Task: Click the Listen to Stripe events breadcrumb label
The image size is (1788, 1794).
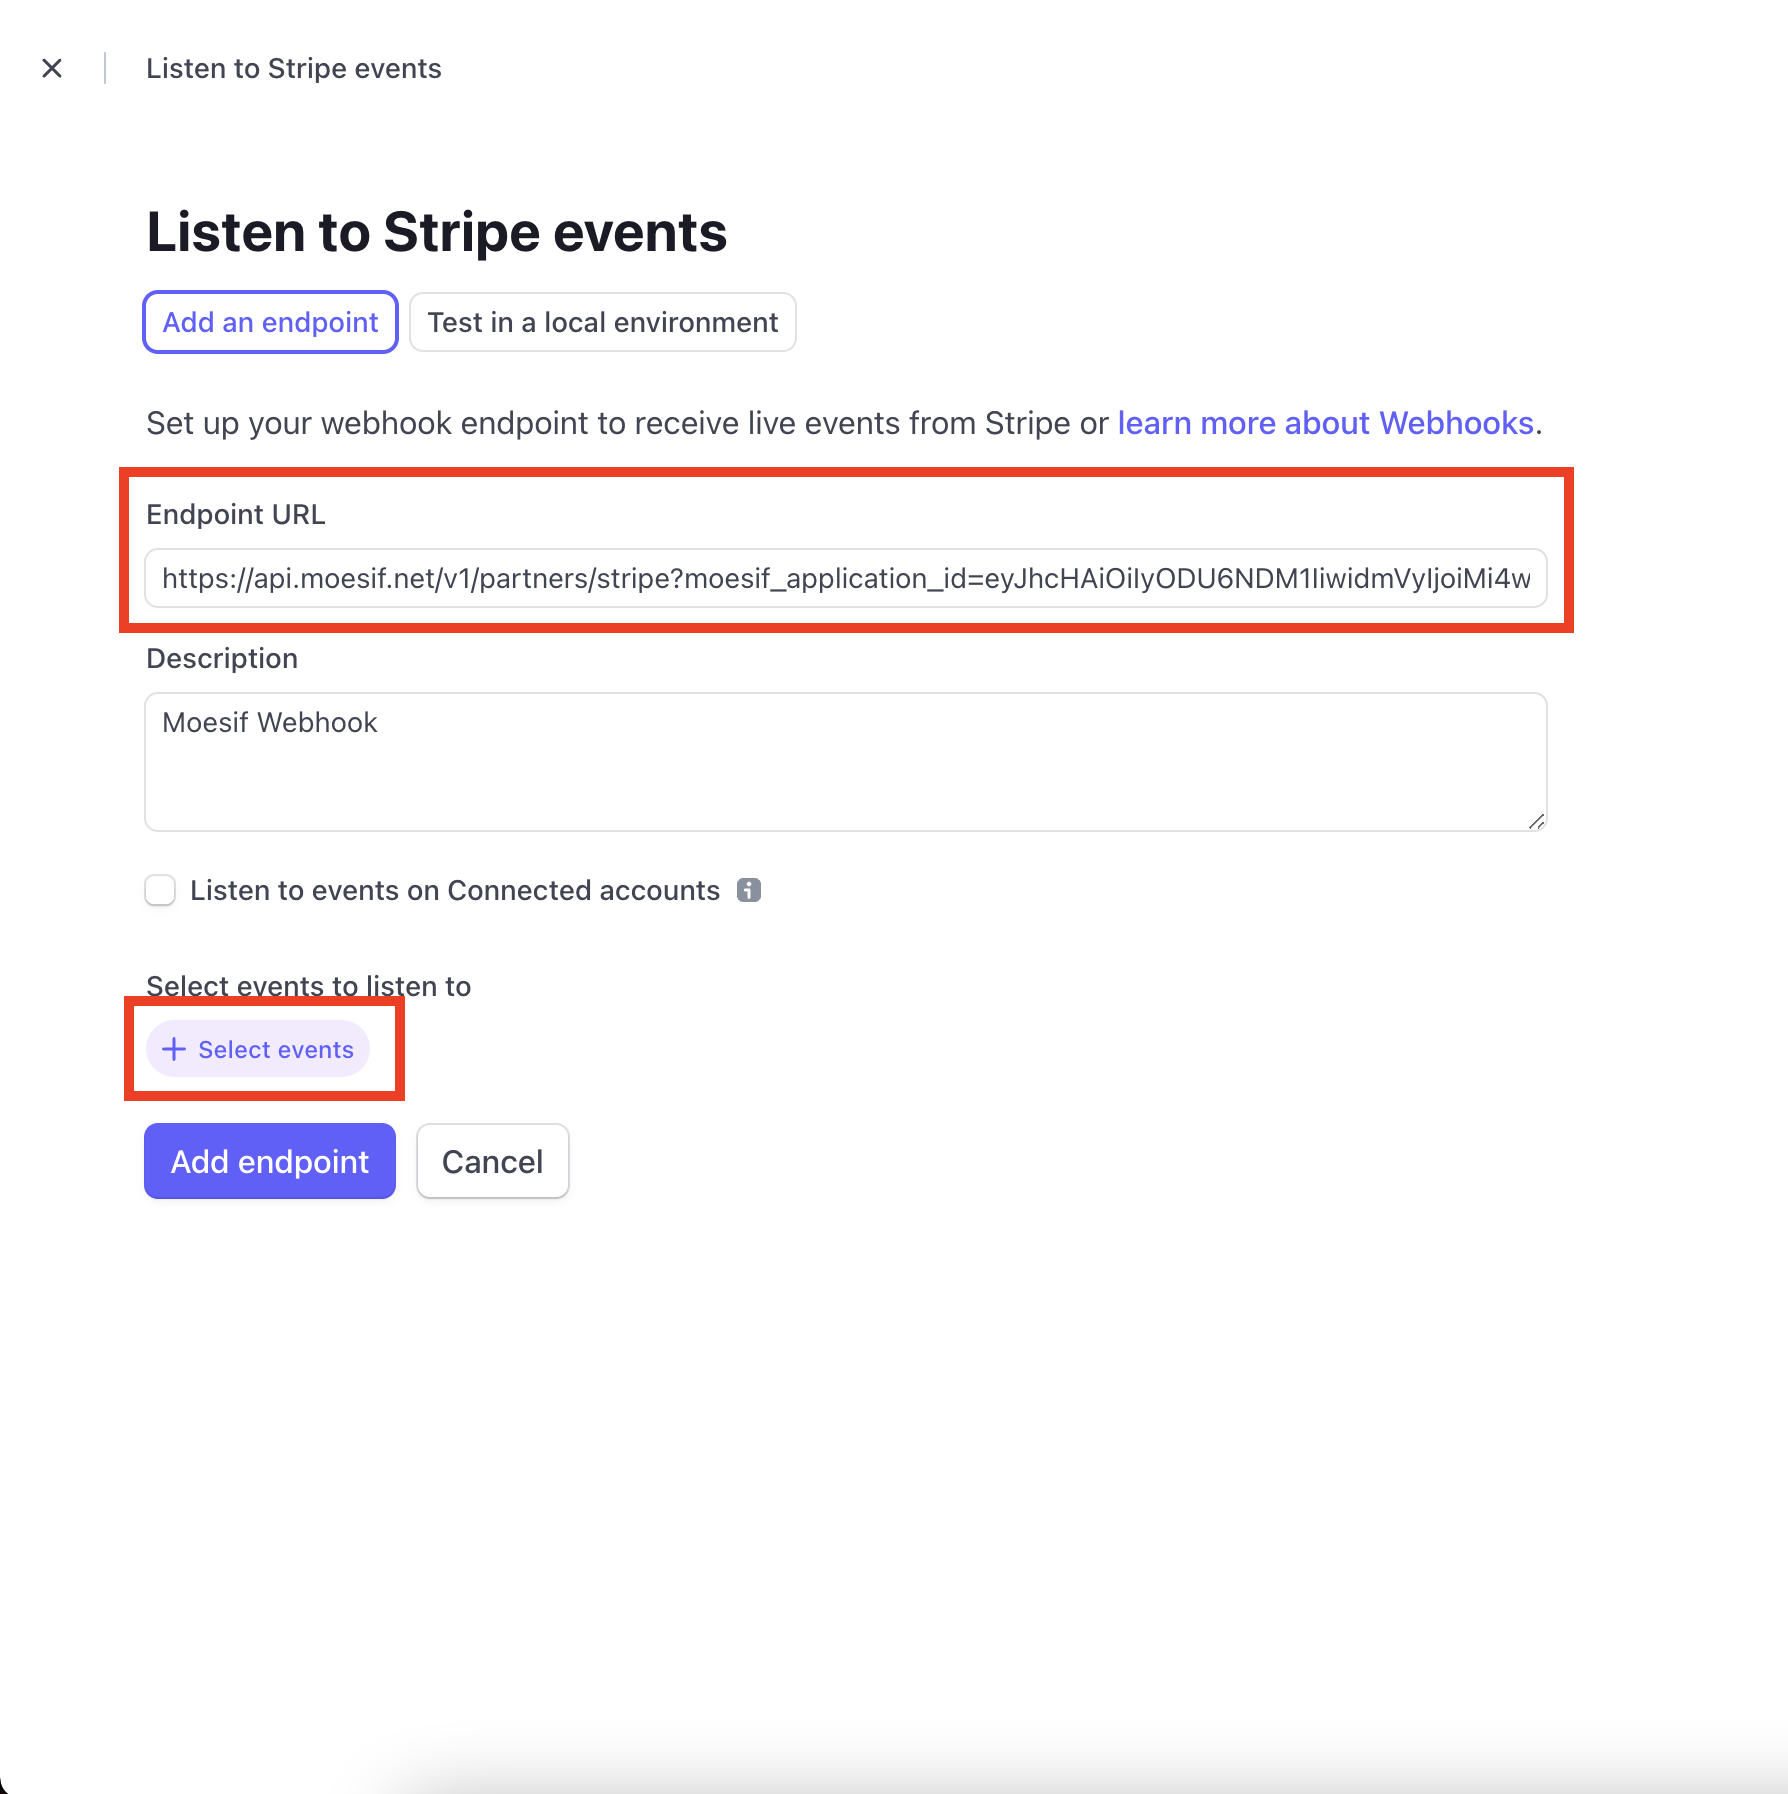Action: pyautogui.click(x=293, y=68)
